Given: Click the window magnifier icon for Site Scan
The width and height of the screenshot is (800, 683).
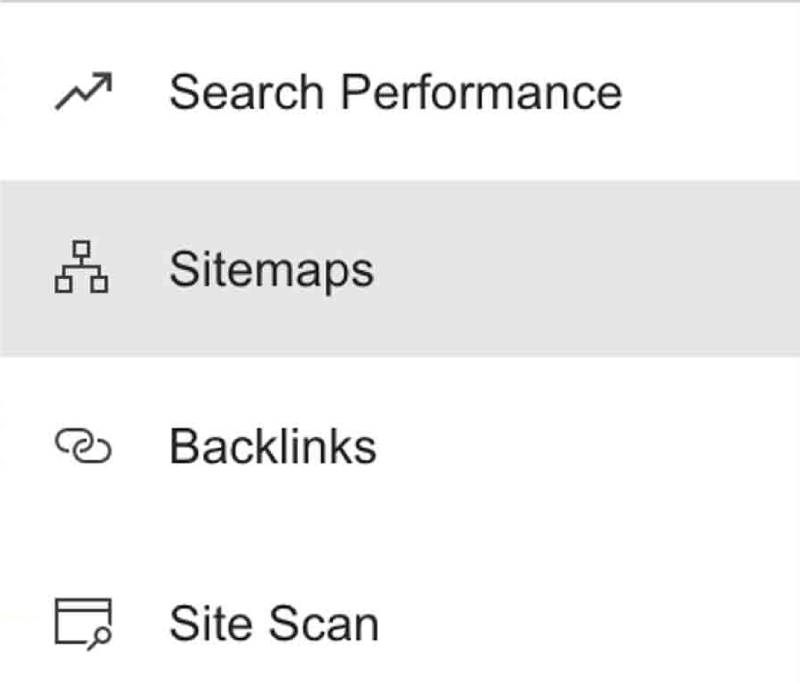Looking at the screenshot, I should 83,623.
